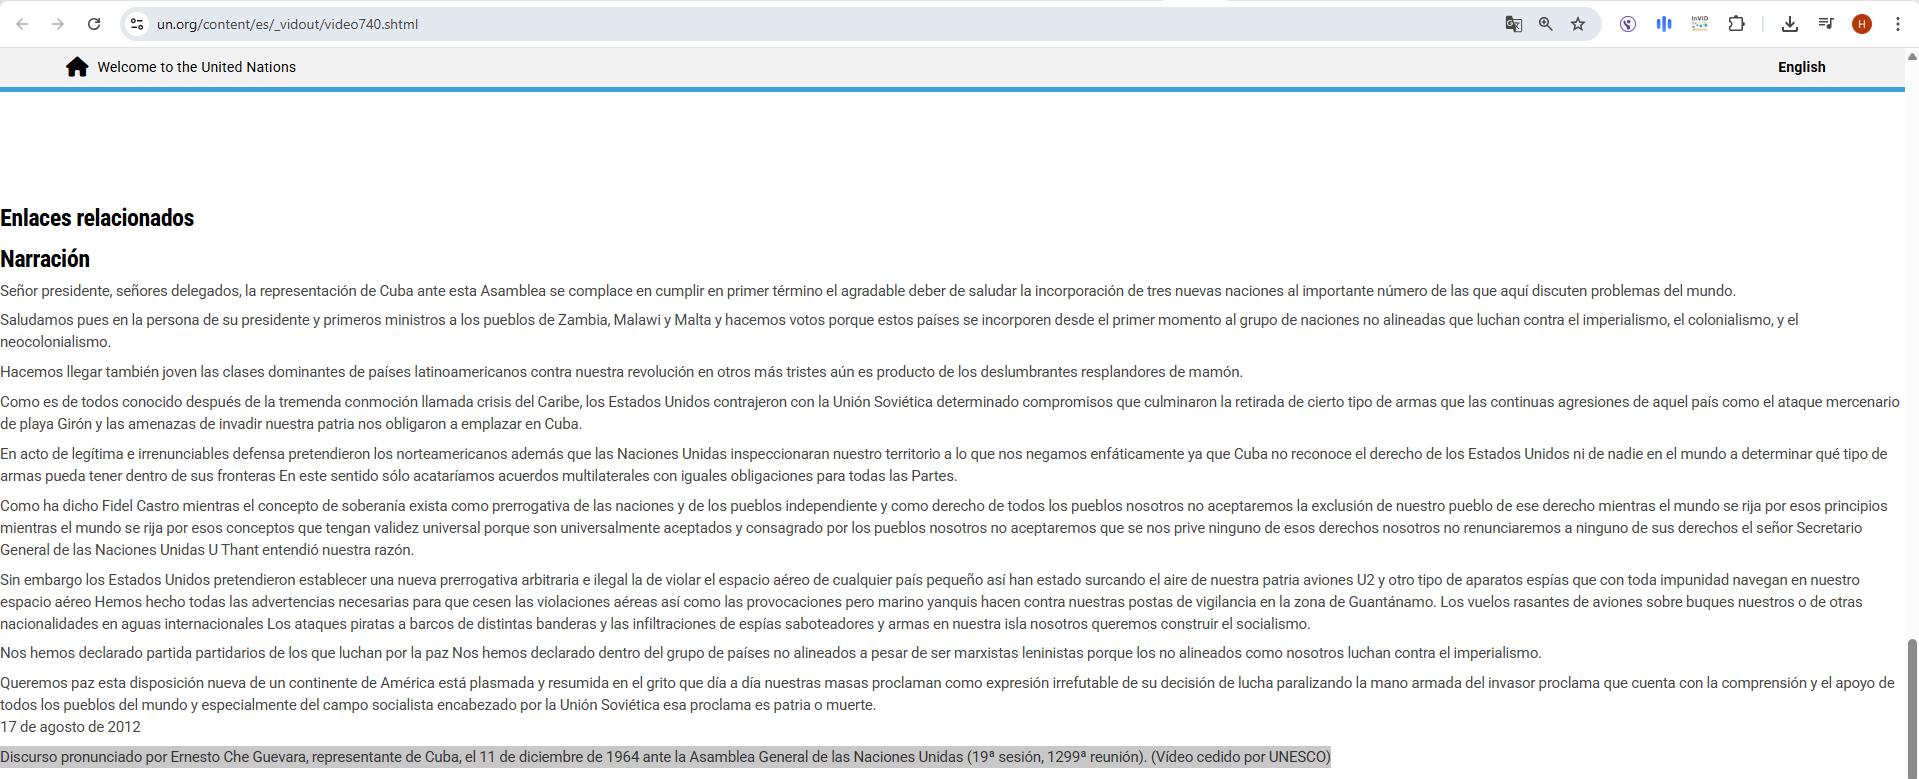The width and height of the screenshot is (1919, 779).
Task: Open the purple circular extension icon
Action: [1628, 24]
